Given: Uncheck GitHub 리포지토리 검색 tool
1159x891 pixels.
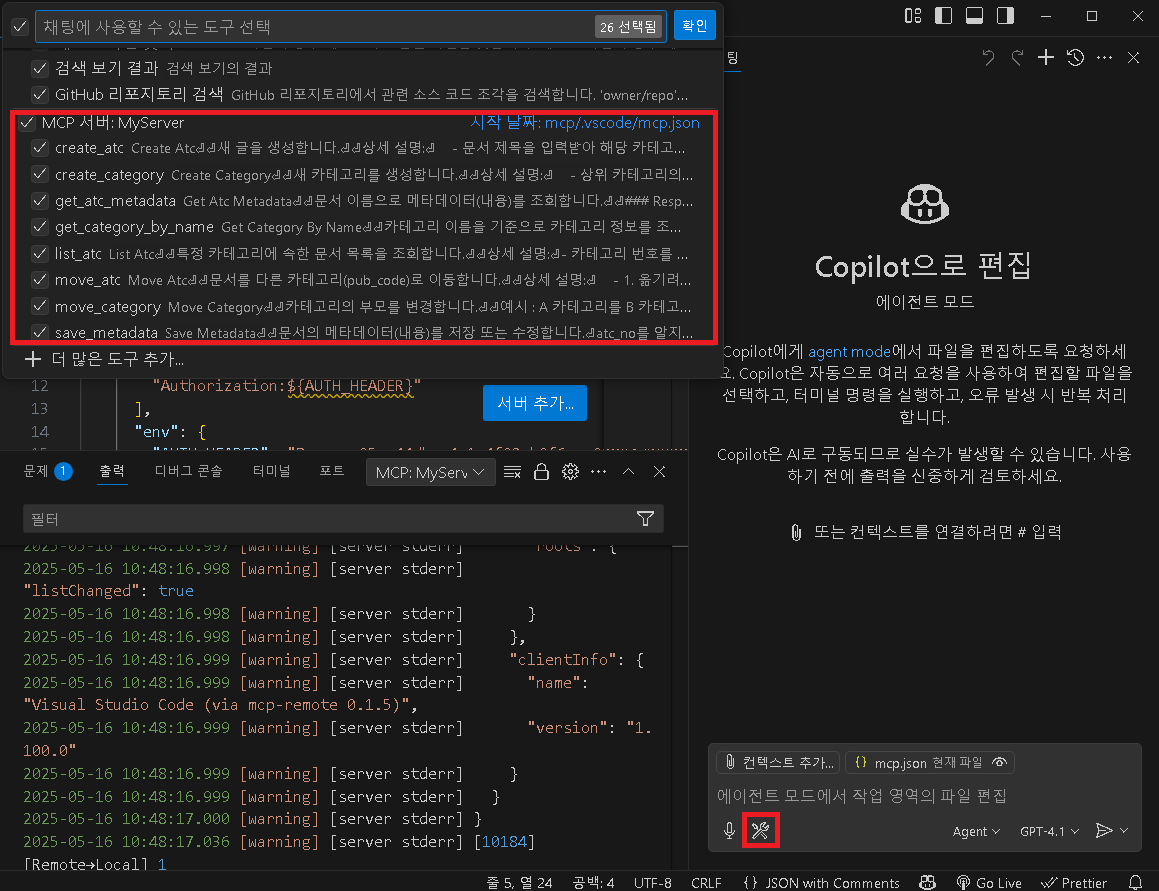Looking at the screenshot, I should [x=40, y=95].
